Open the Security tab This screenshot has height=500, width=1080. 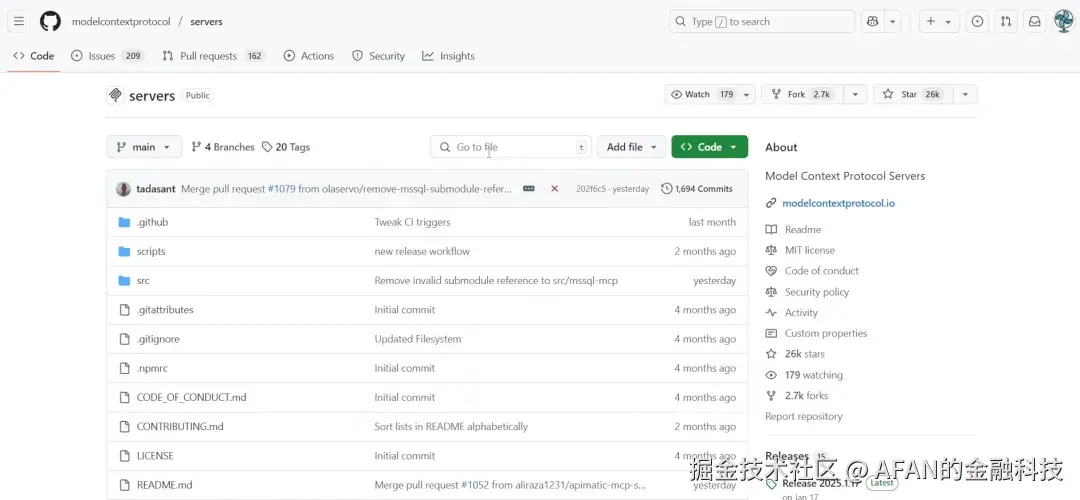(x=378, y=56)
